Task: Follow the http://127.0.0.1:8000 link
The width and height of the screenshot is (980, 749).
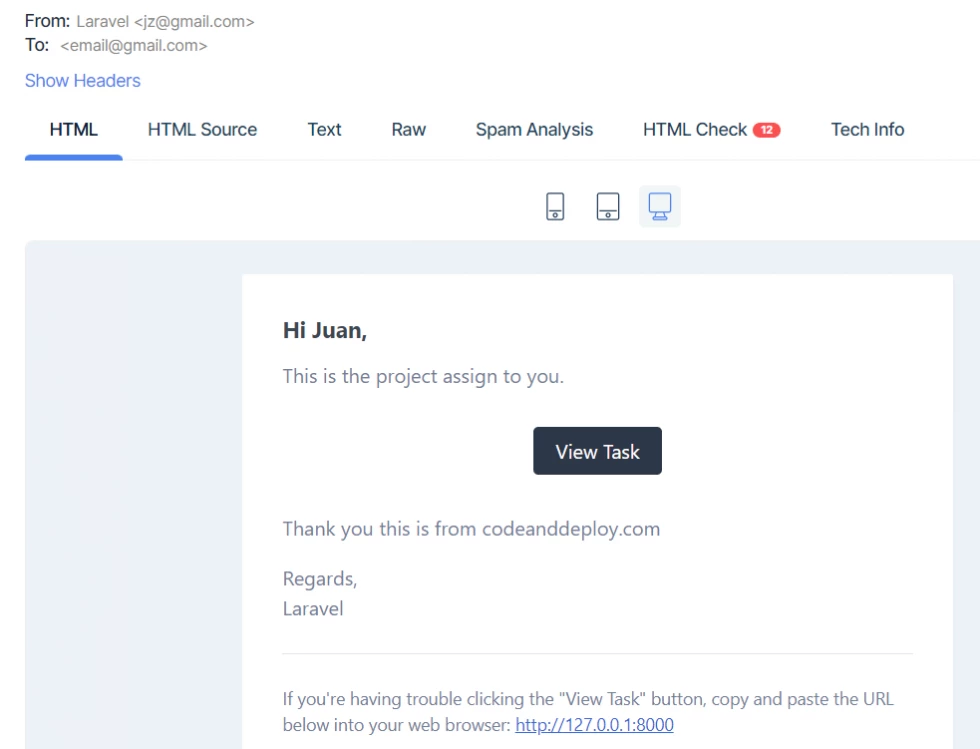Action: click(x=594, y=724)
